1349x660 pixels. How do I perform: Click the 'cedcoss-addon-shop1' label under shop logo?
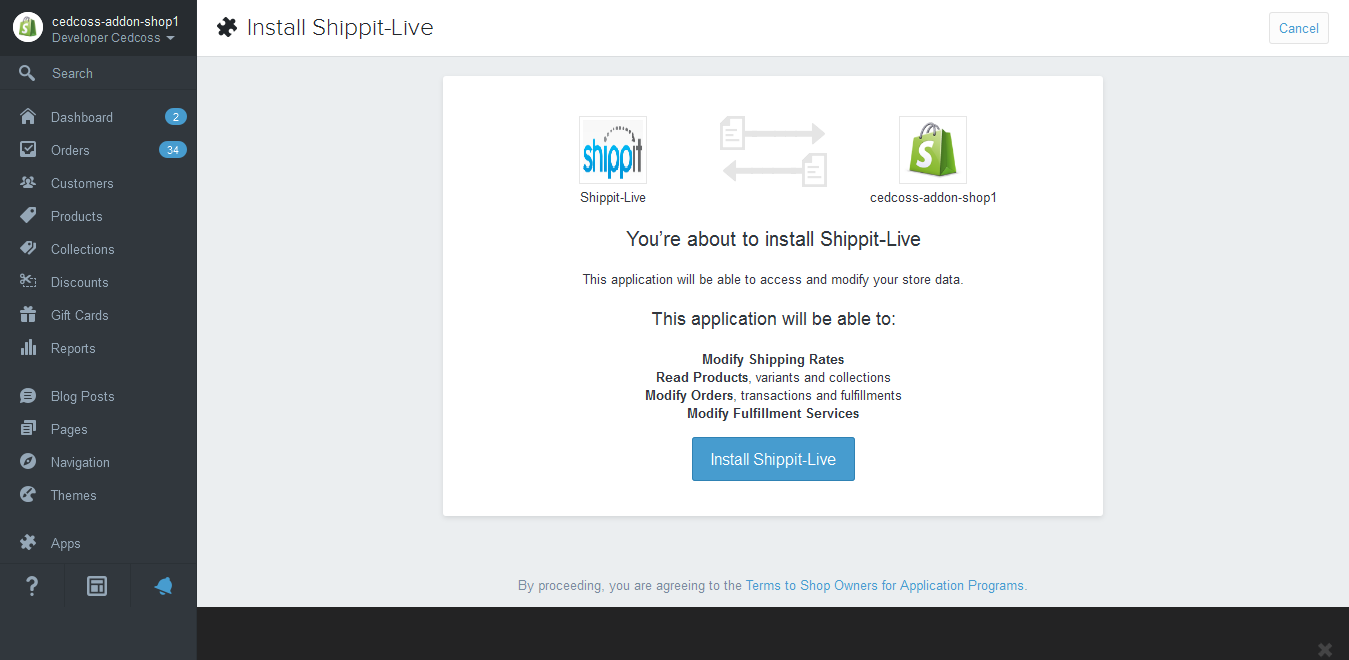pos(933,197)
